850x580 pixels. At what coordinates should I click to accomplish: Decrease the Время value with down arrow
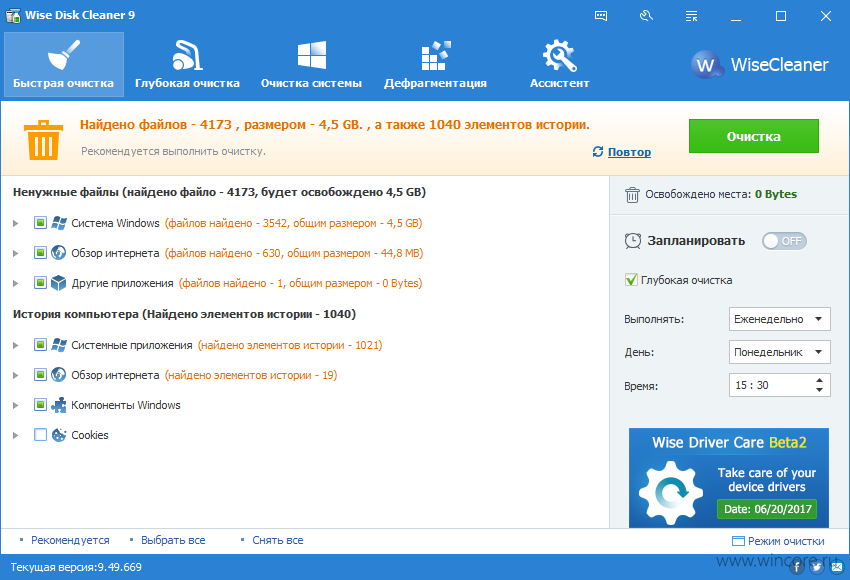(x=820, y=390)
